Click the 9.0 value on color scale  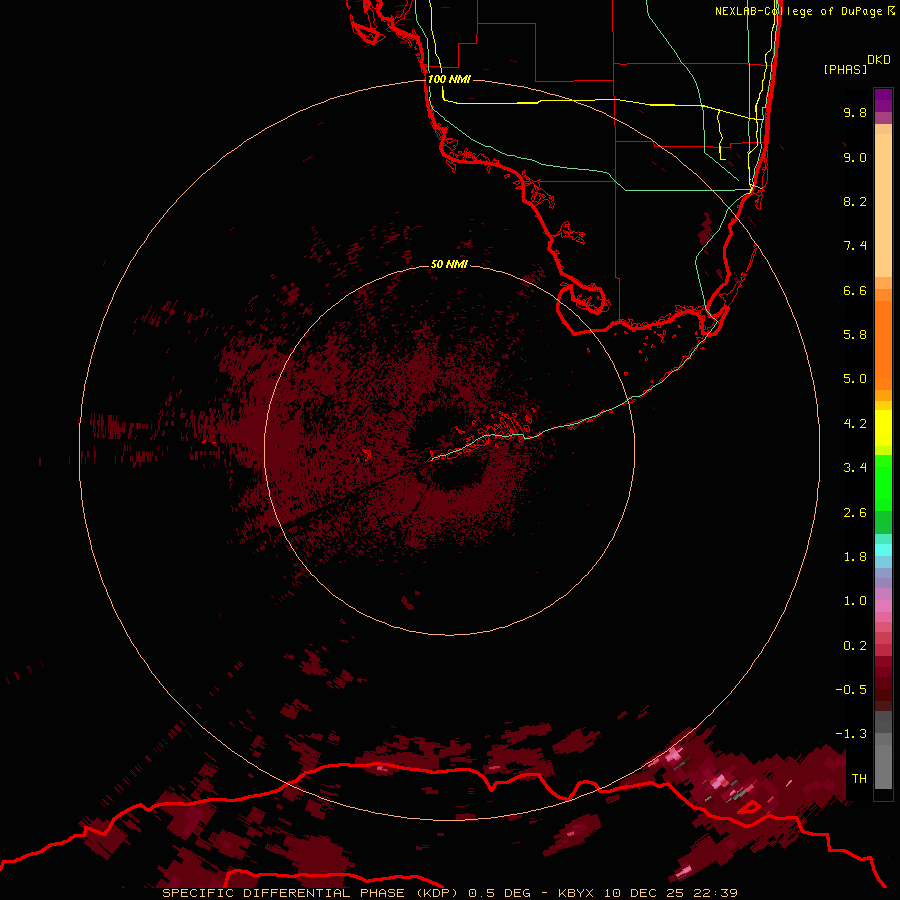point(855,157)
